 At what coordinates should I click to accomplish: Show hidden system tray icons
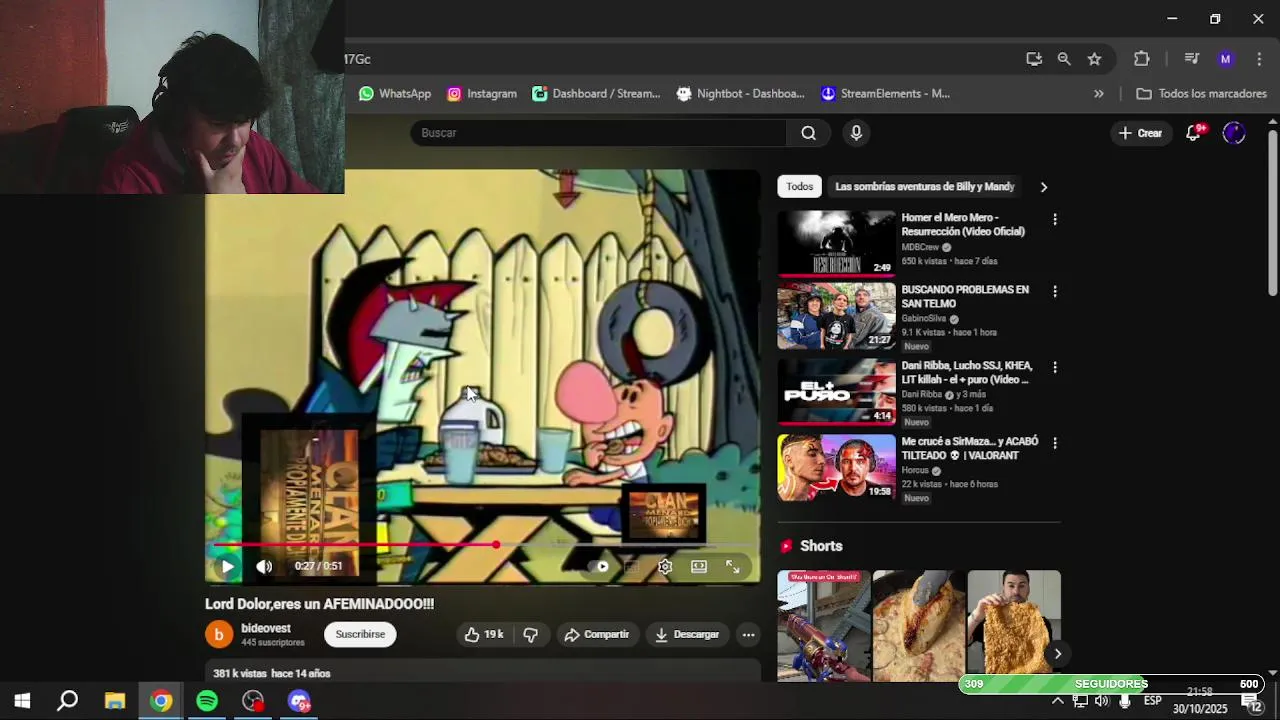(x=1057, y=701)
